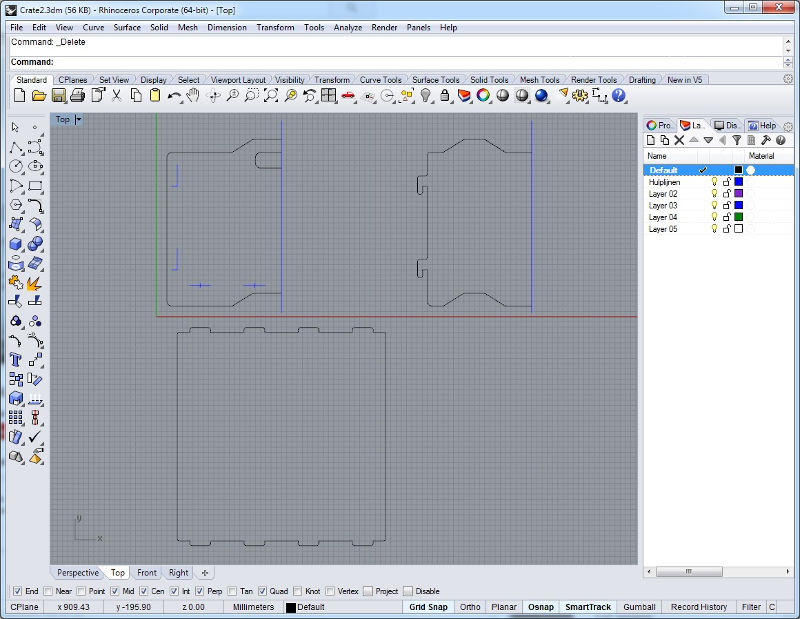Select the Layer 05 row
Viewport: 800px width, 619px height.
(718, 229)
